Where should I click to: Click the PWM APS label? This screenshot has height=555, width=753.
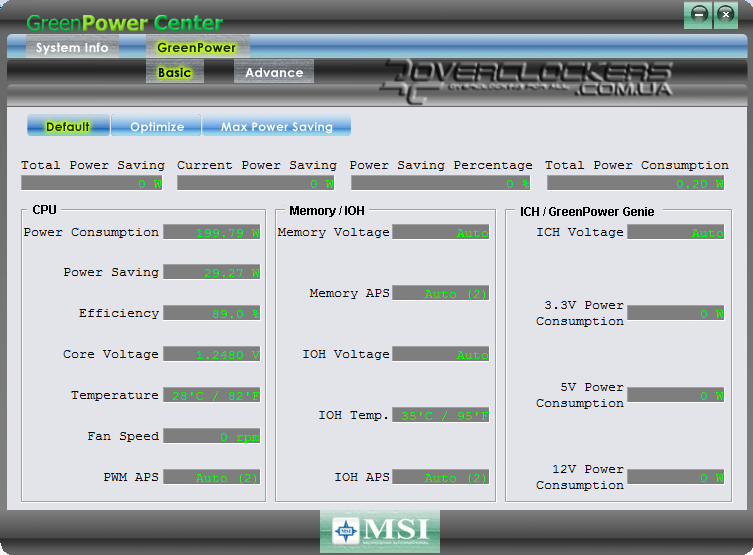(131, 477)
